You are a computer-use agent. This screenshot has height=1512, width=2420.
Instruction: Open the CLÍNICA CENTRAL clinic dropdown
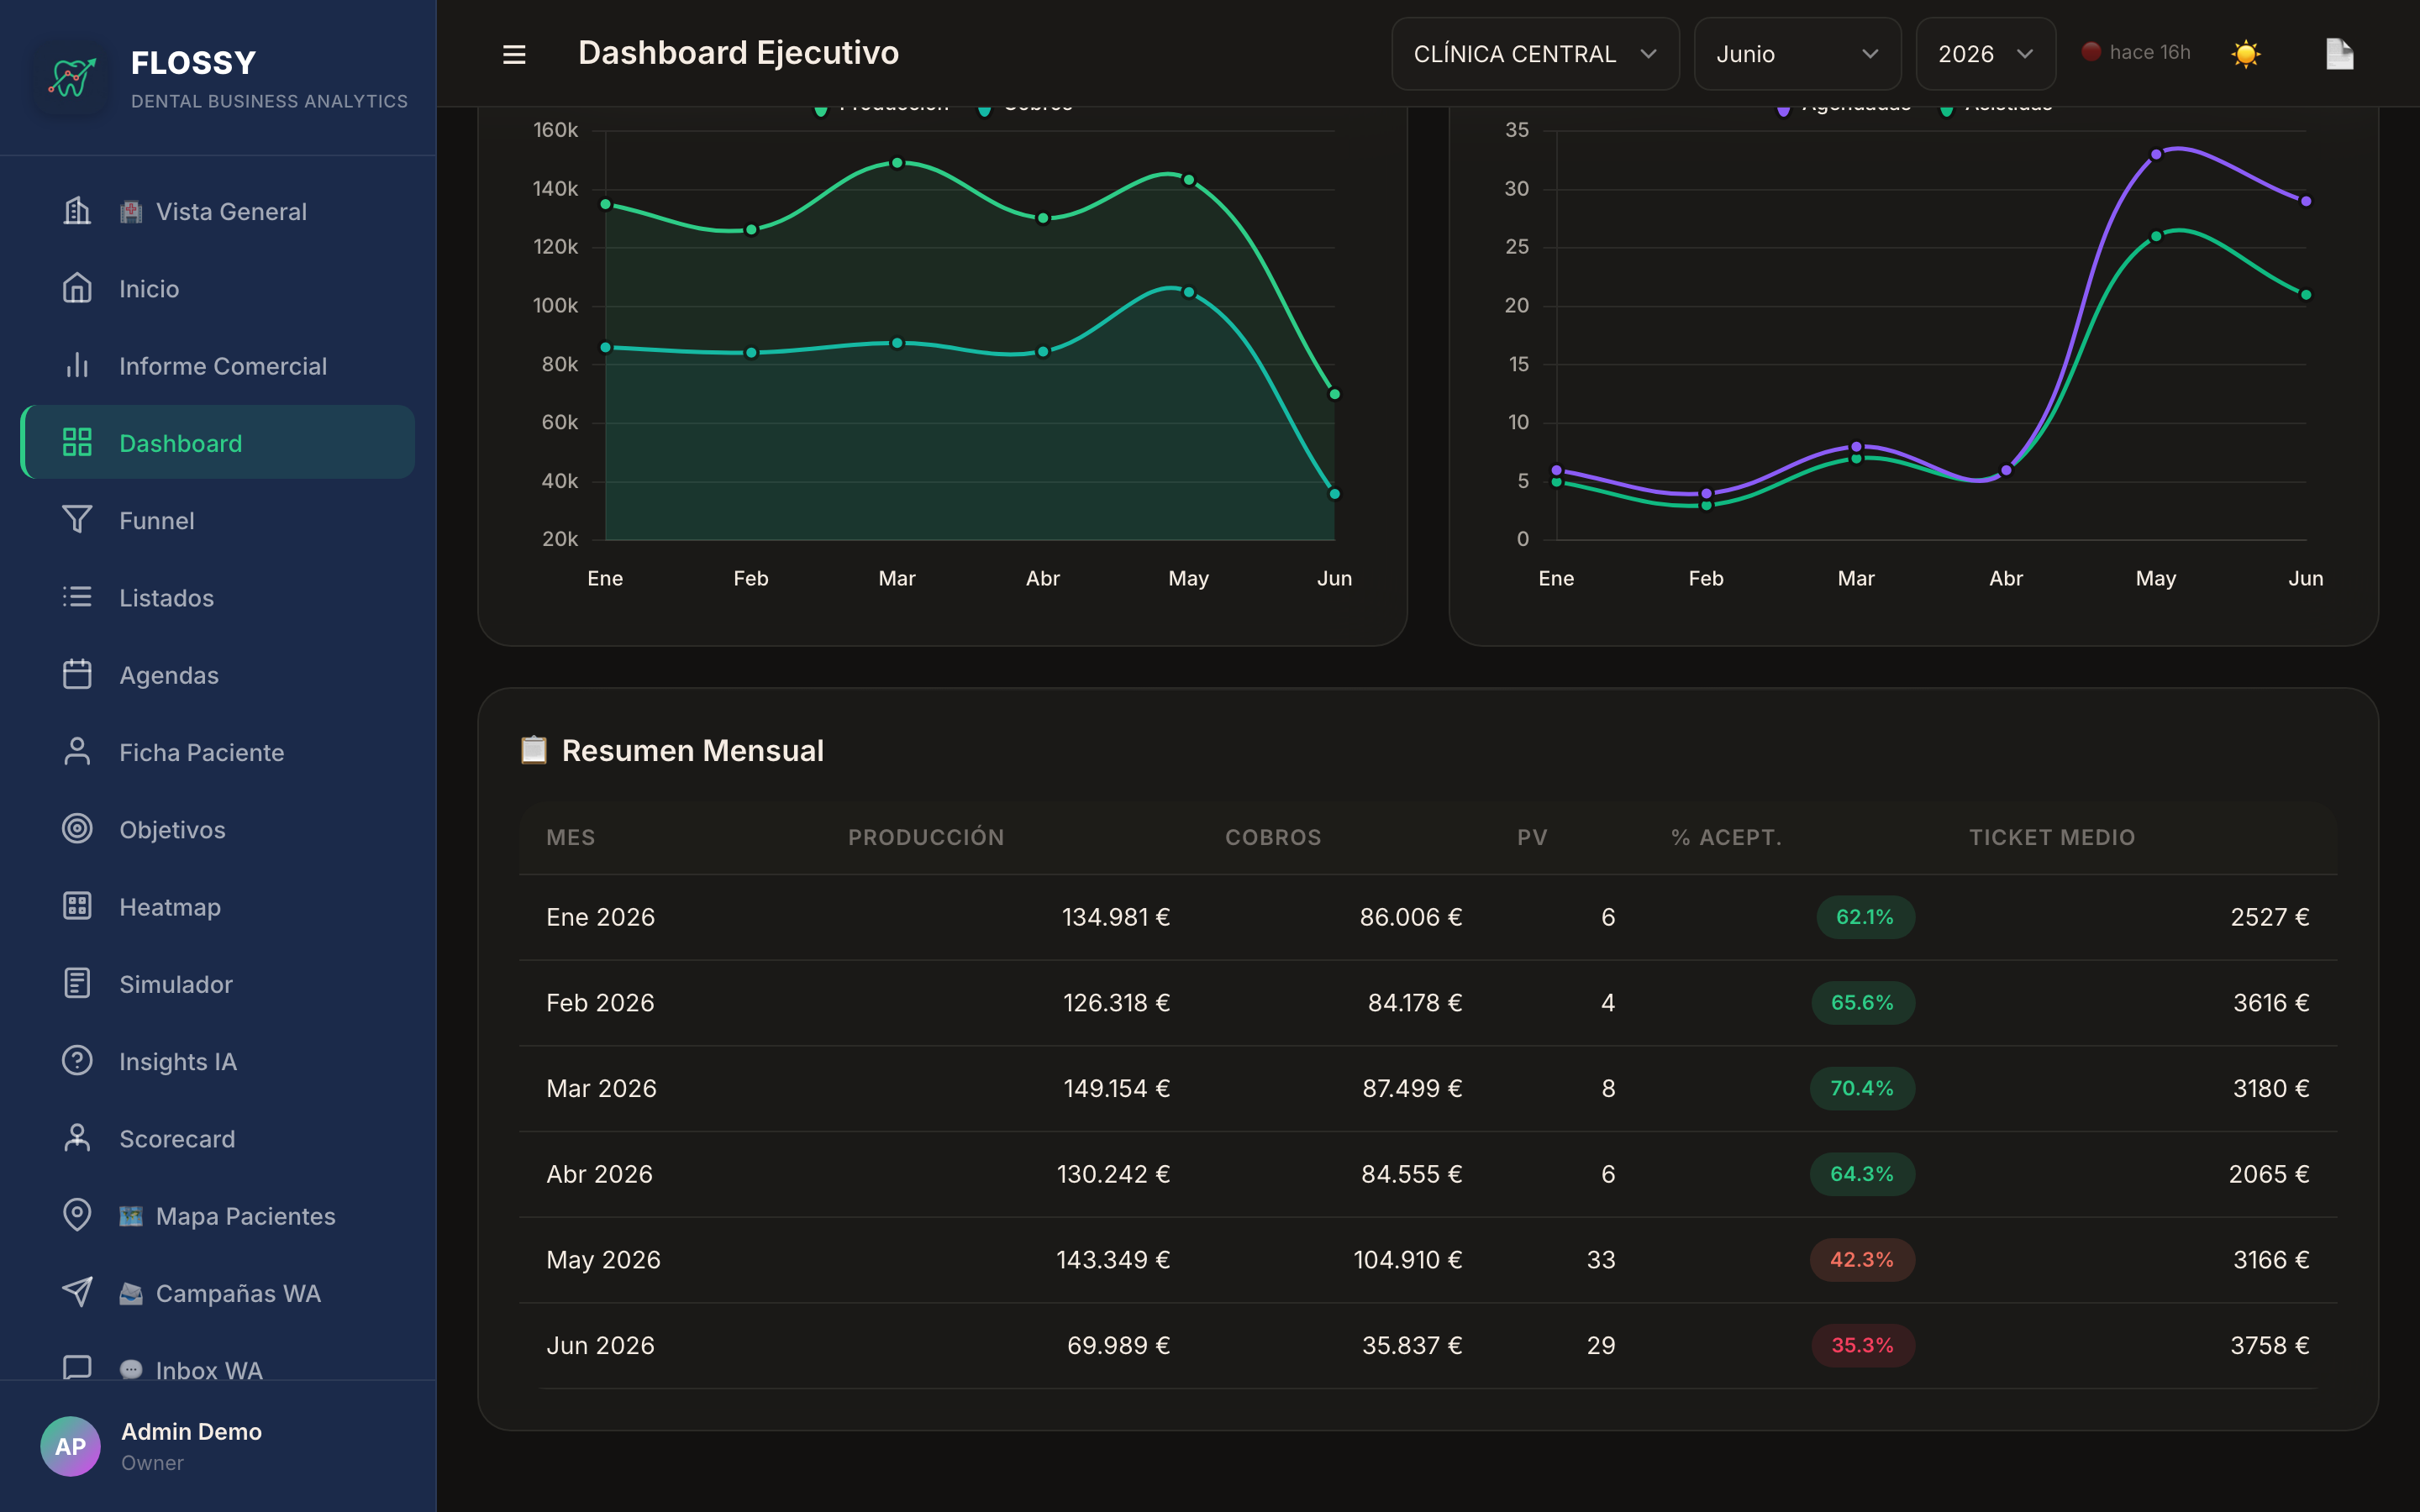tap(1535, 54)
